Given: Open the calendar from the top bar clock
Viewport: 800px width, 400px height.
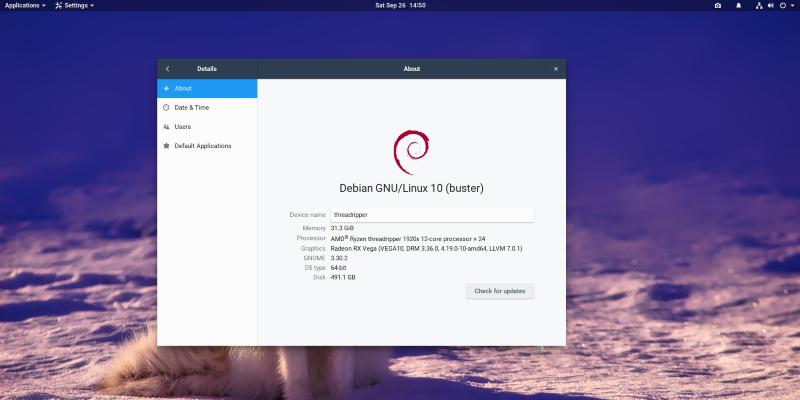Looking at the screenshot, I should 400,5.
